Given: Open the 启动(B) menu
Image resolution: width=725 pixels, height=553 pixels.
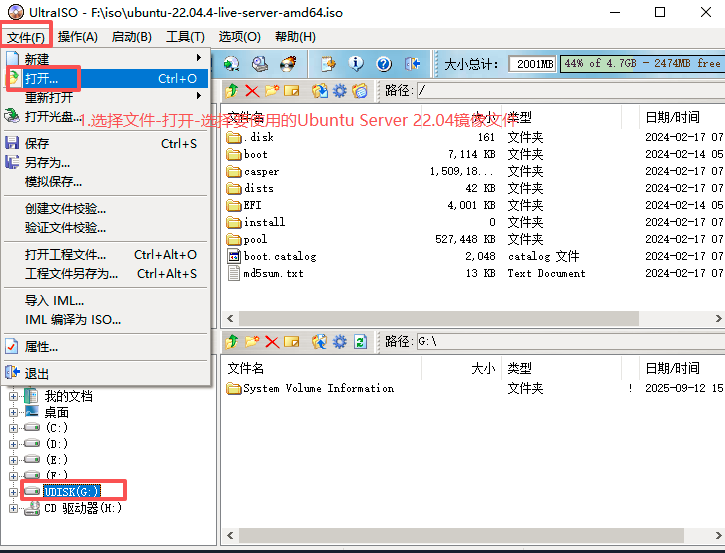Looking at the screenshot, I should pos(132,37).
